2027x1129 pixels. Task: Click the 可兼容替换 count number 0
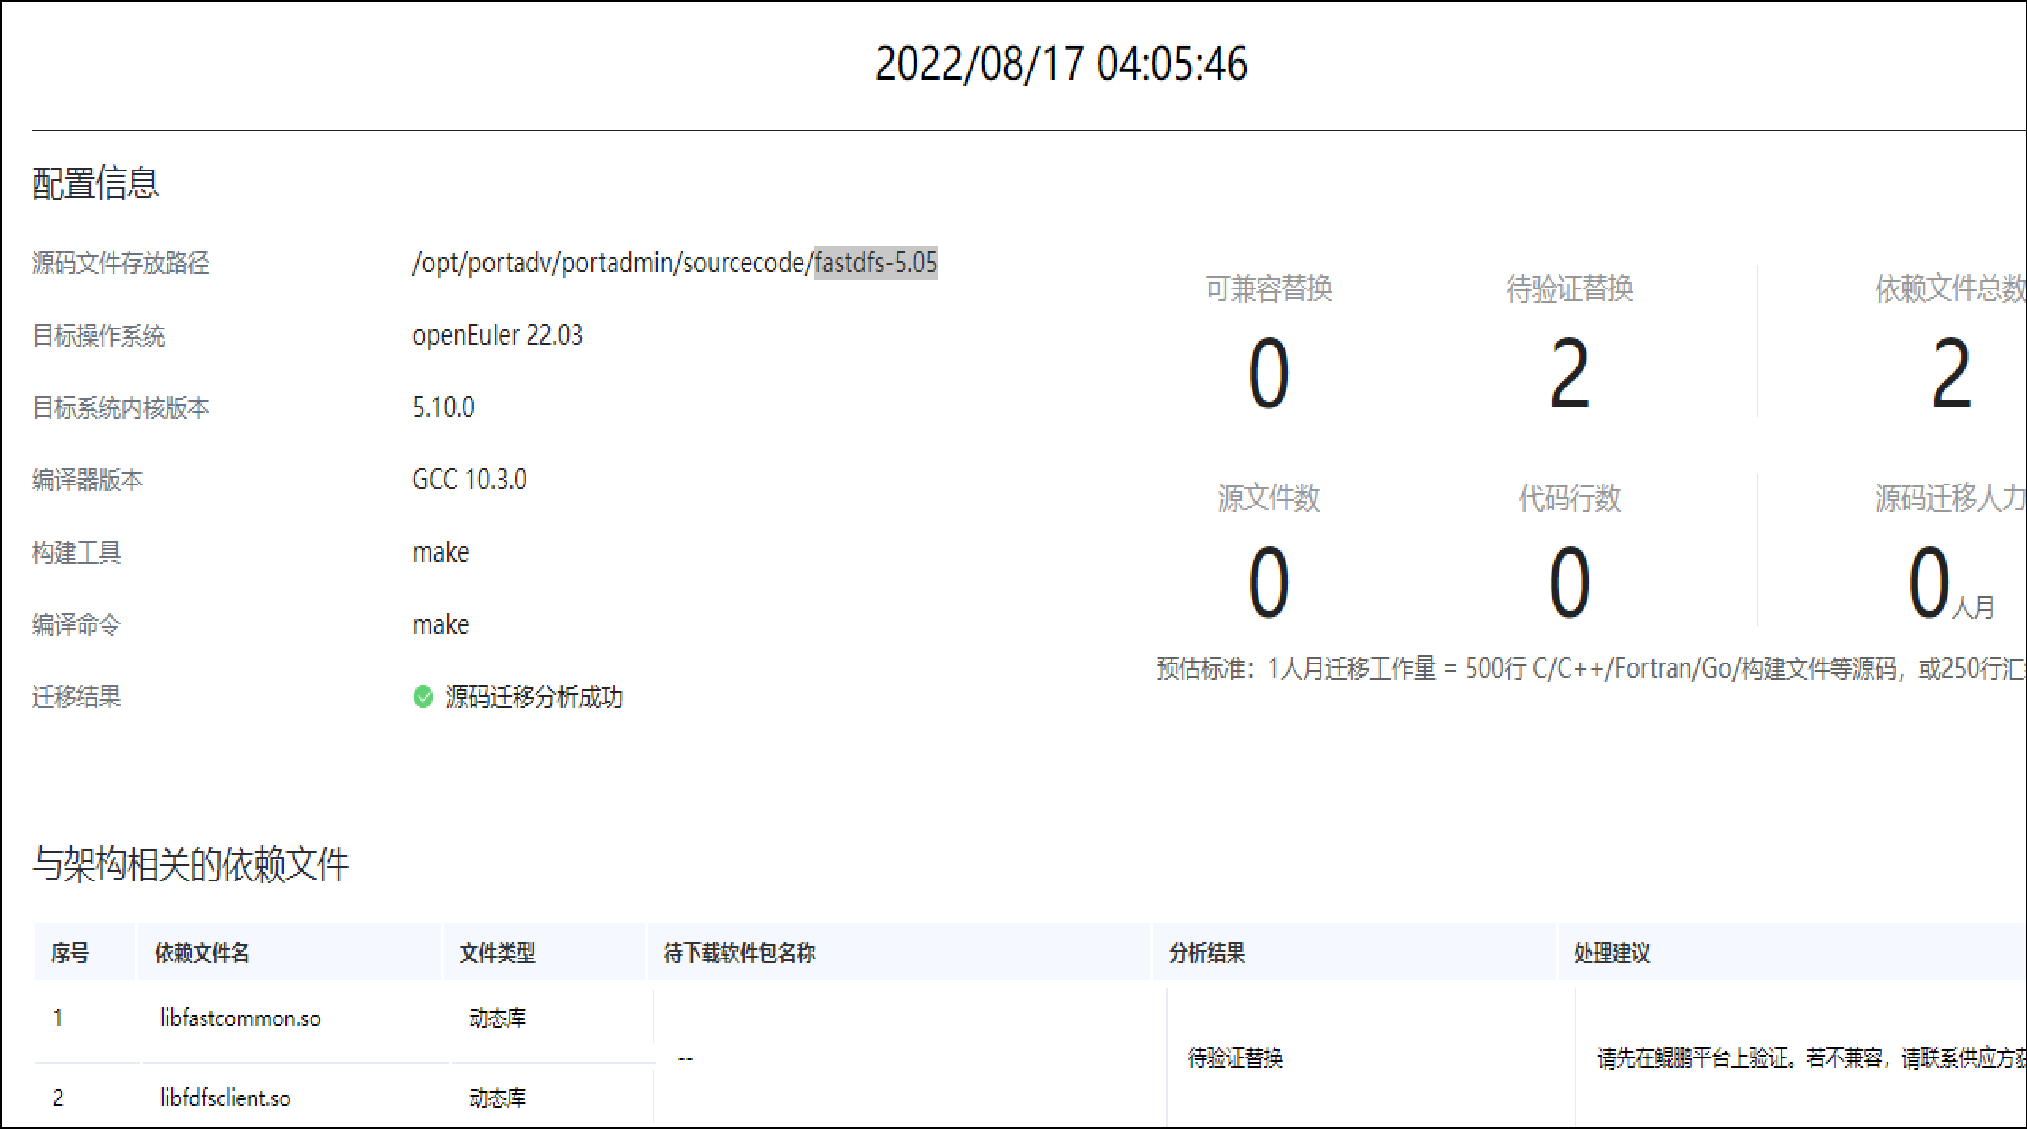point(1268,374)
